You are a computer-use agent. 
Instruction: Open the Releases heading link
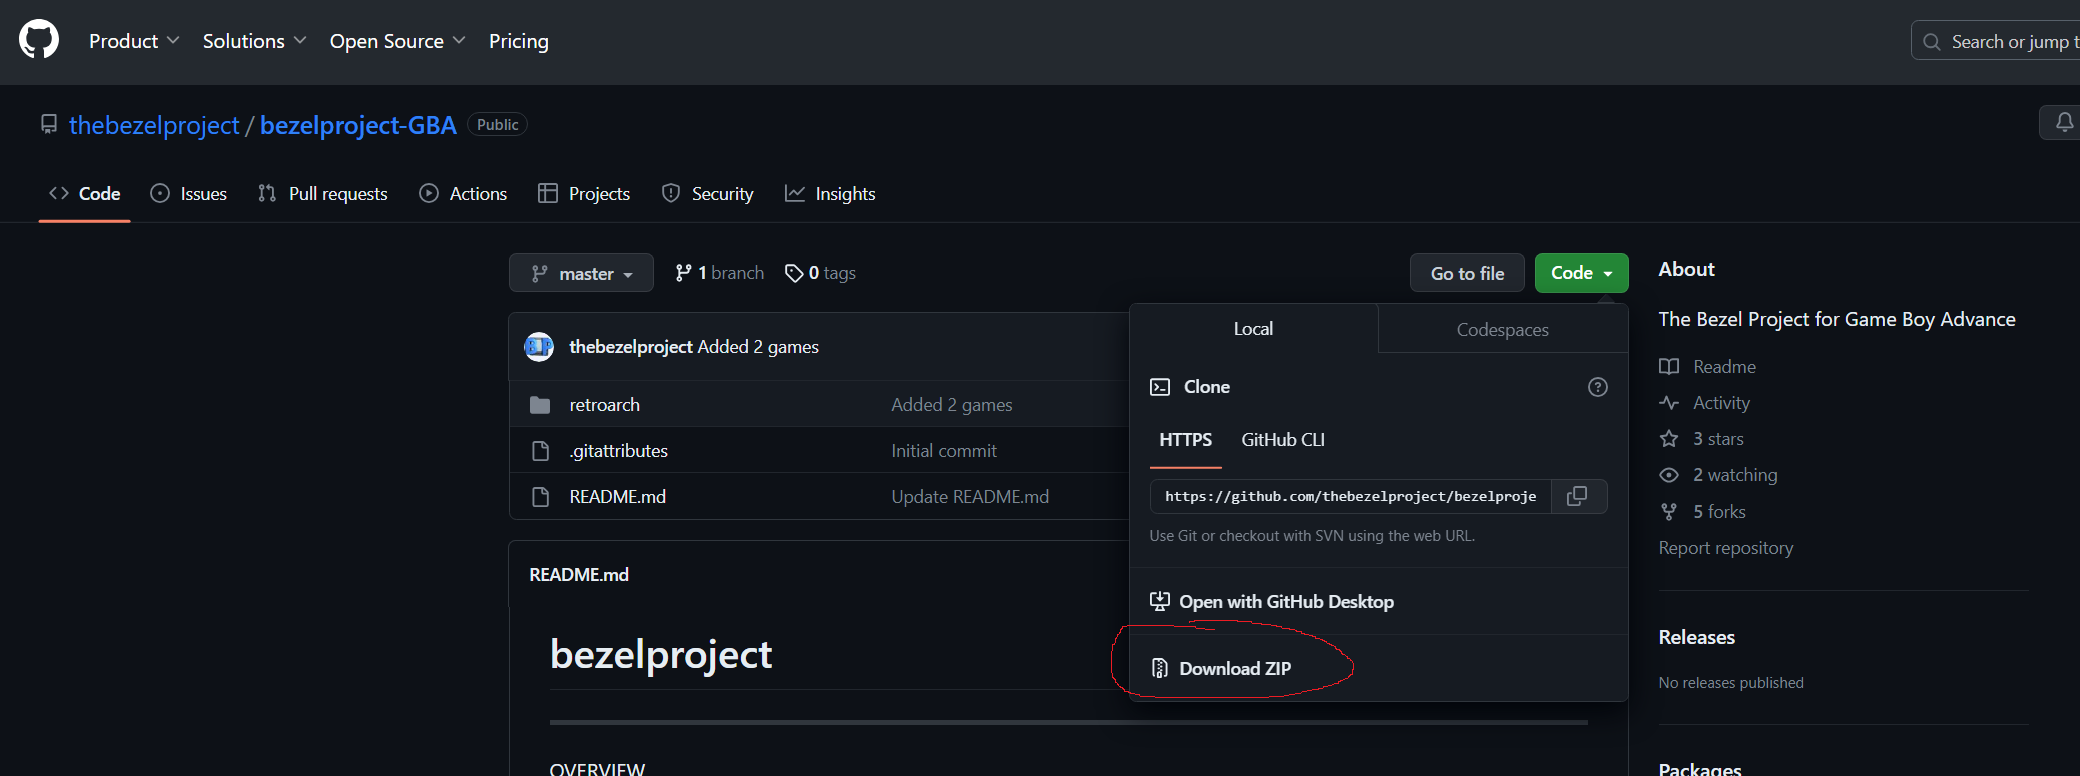(x=1697, y=637)
